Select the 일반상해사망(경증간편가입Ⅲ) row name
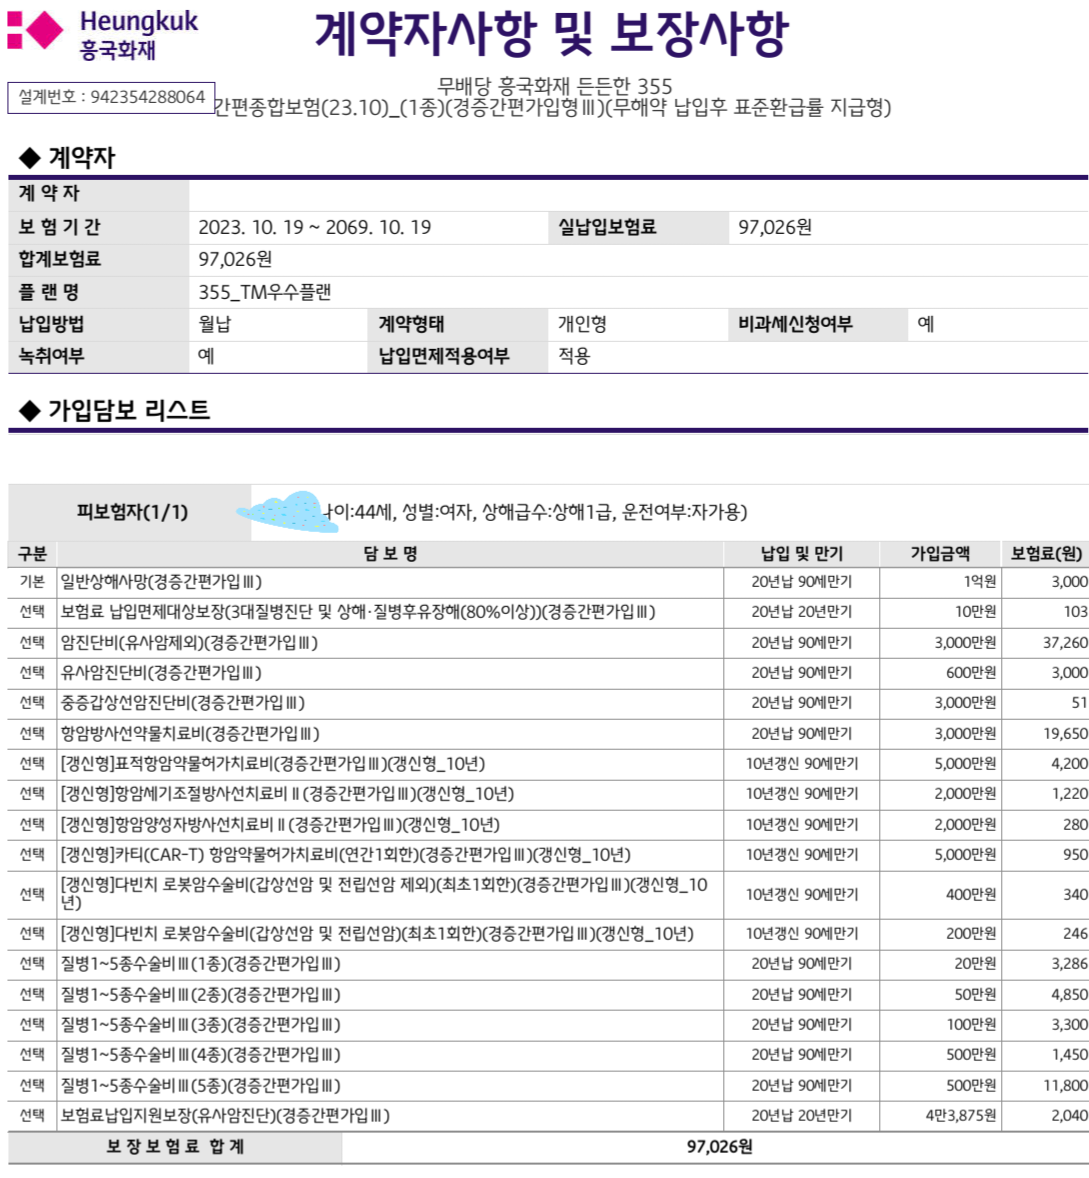 click(161, 582)
